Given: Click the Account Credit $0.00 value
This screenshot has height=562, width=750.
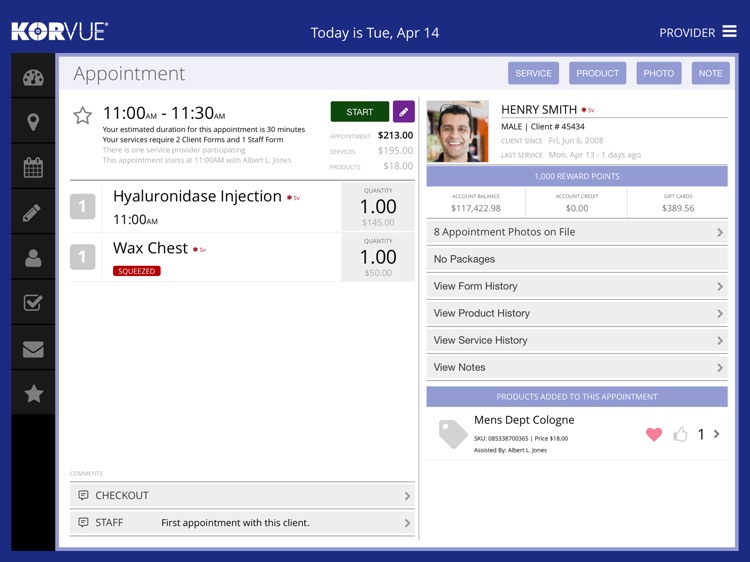Looking at the screenshot, I should pos(577,208).
